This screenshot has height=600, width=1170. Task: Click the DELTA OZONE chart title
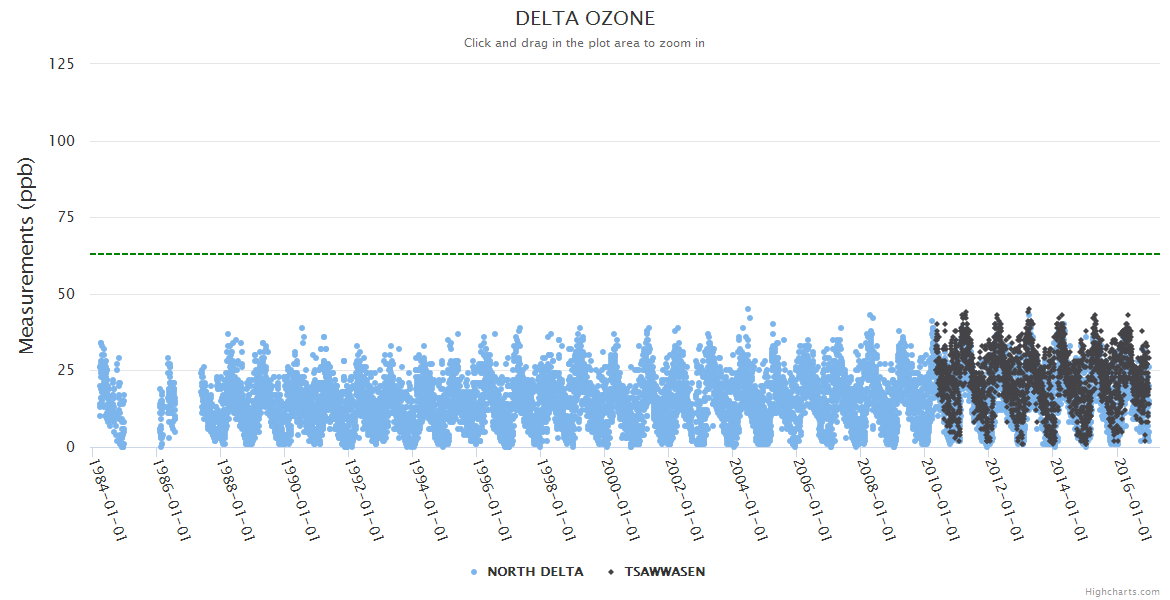[585, 18]
